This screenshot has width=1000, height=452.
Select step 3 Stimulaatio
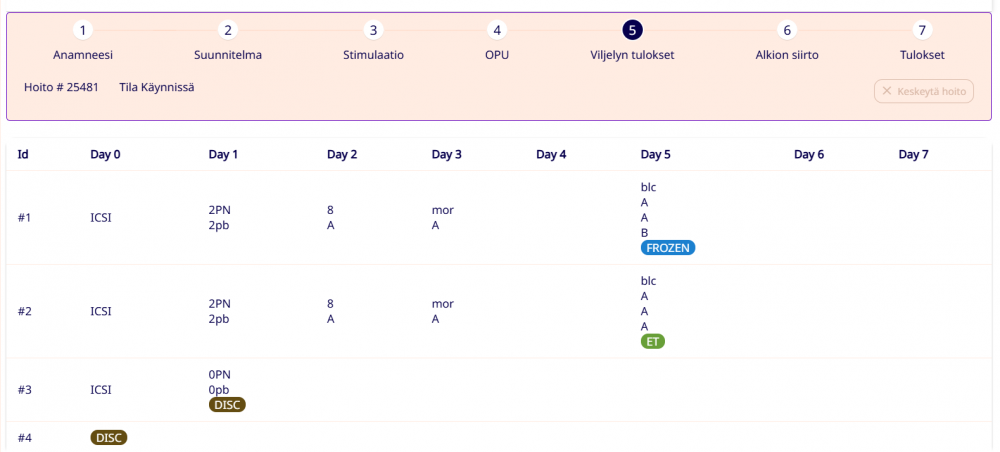(373, 31)
